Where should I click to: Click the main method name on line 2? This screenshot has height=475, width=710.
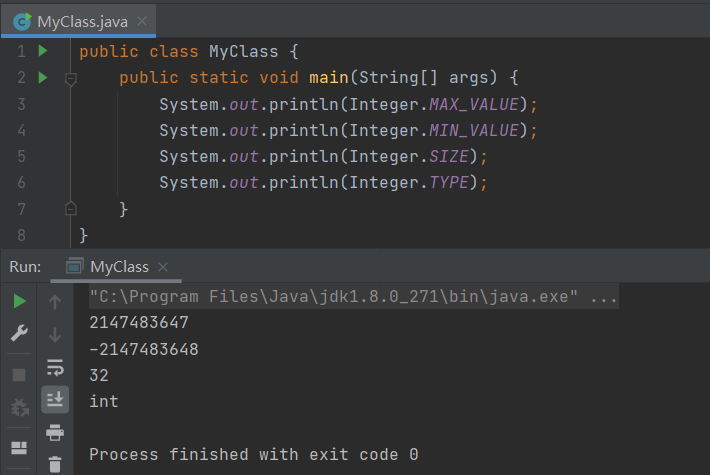tap(329, 77)
